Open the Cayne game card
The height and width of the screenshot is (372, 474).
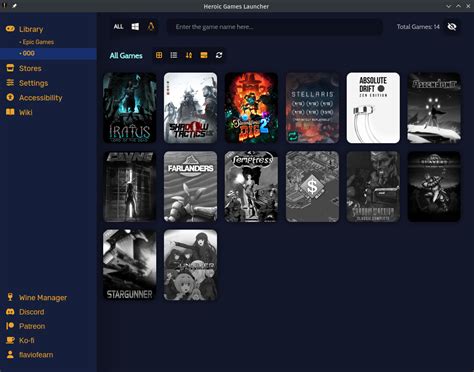pyautogui.click(x=130, y=187)
